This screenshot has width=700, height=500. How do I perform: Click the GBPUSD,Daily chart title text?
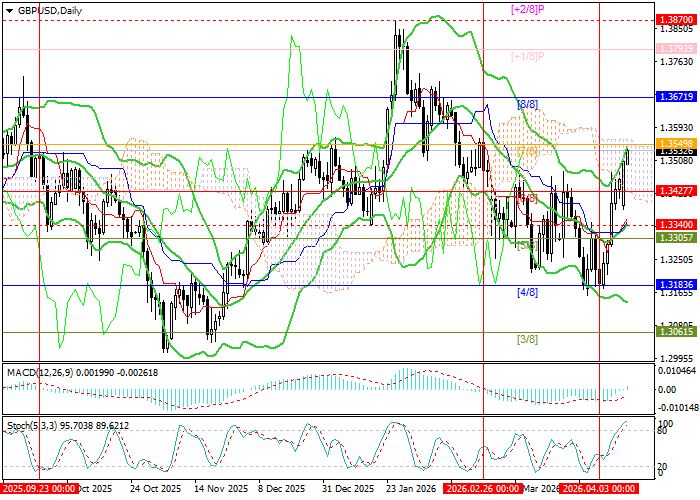click(x=50, y=11)
